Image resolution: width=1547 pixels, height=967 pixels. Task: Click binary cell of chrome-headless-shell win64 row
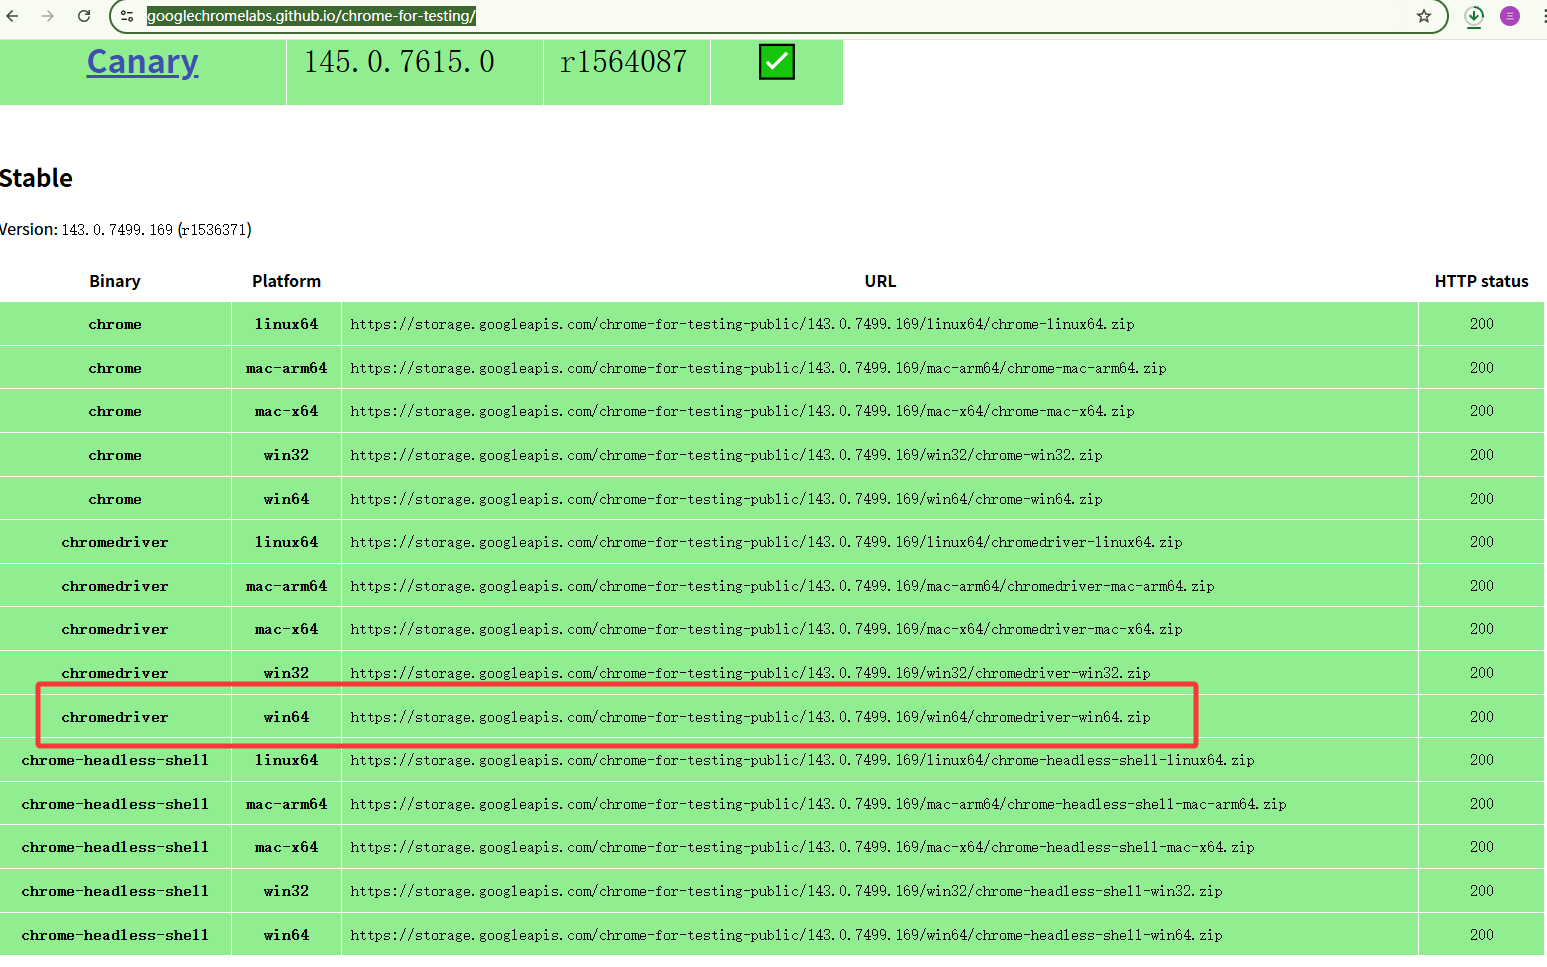pyautogui.click(x=115, y=935)
